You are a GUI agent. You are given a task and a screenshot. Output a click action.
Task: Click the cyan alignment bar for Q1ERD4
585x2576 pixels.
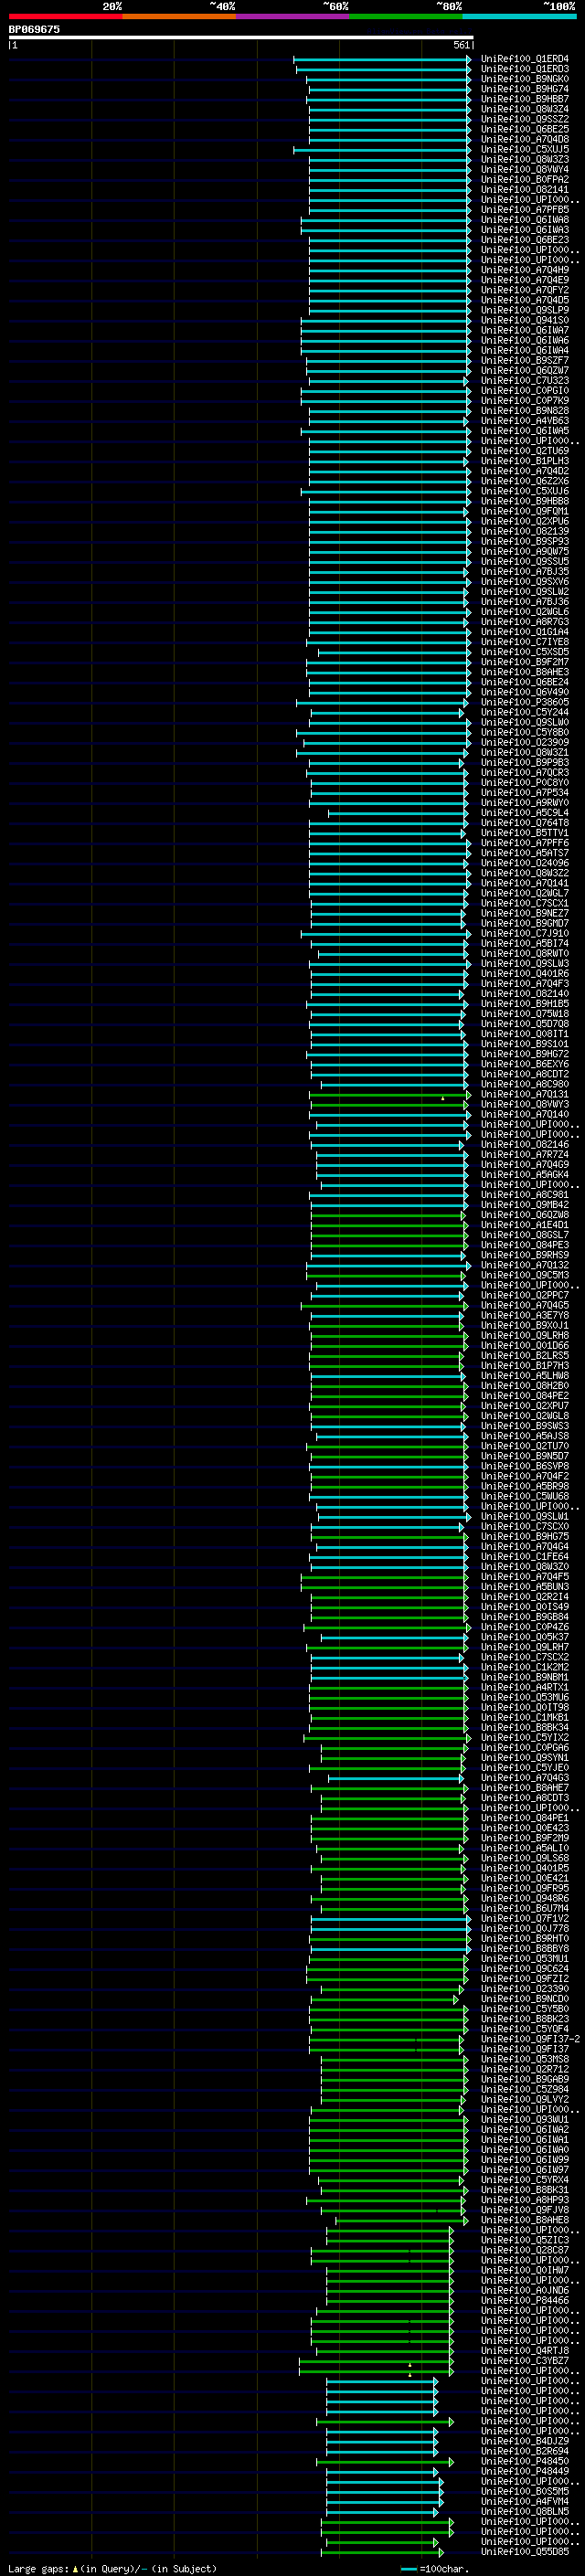[x=382, y=59]
